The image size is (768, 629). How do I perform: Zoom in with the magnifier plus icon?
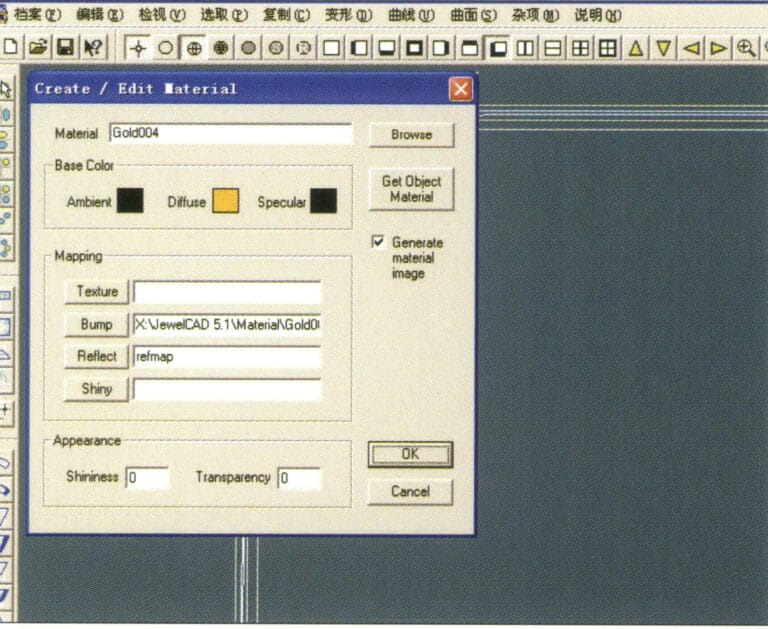coord(746,48)
